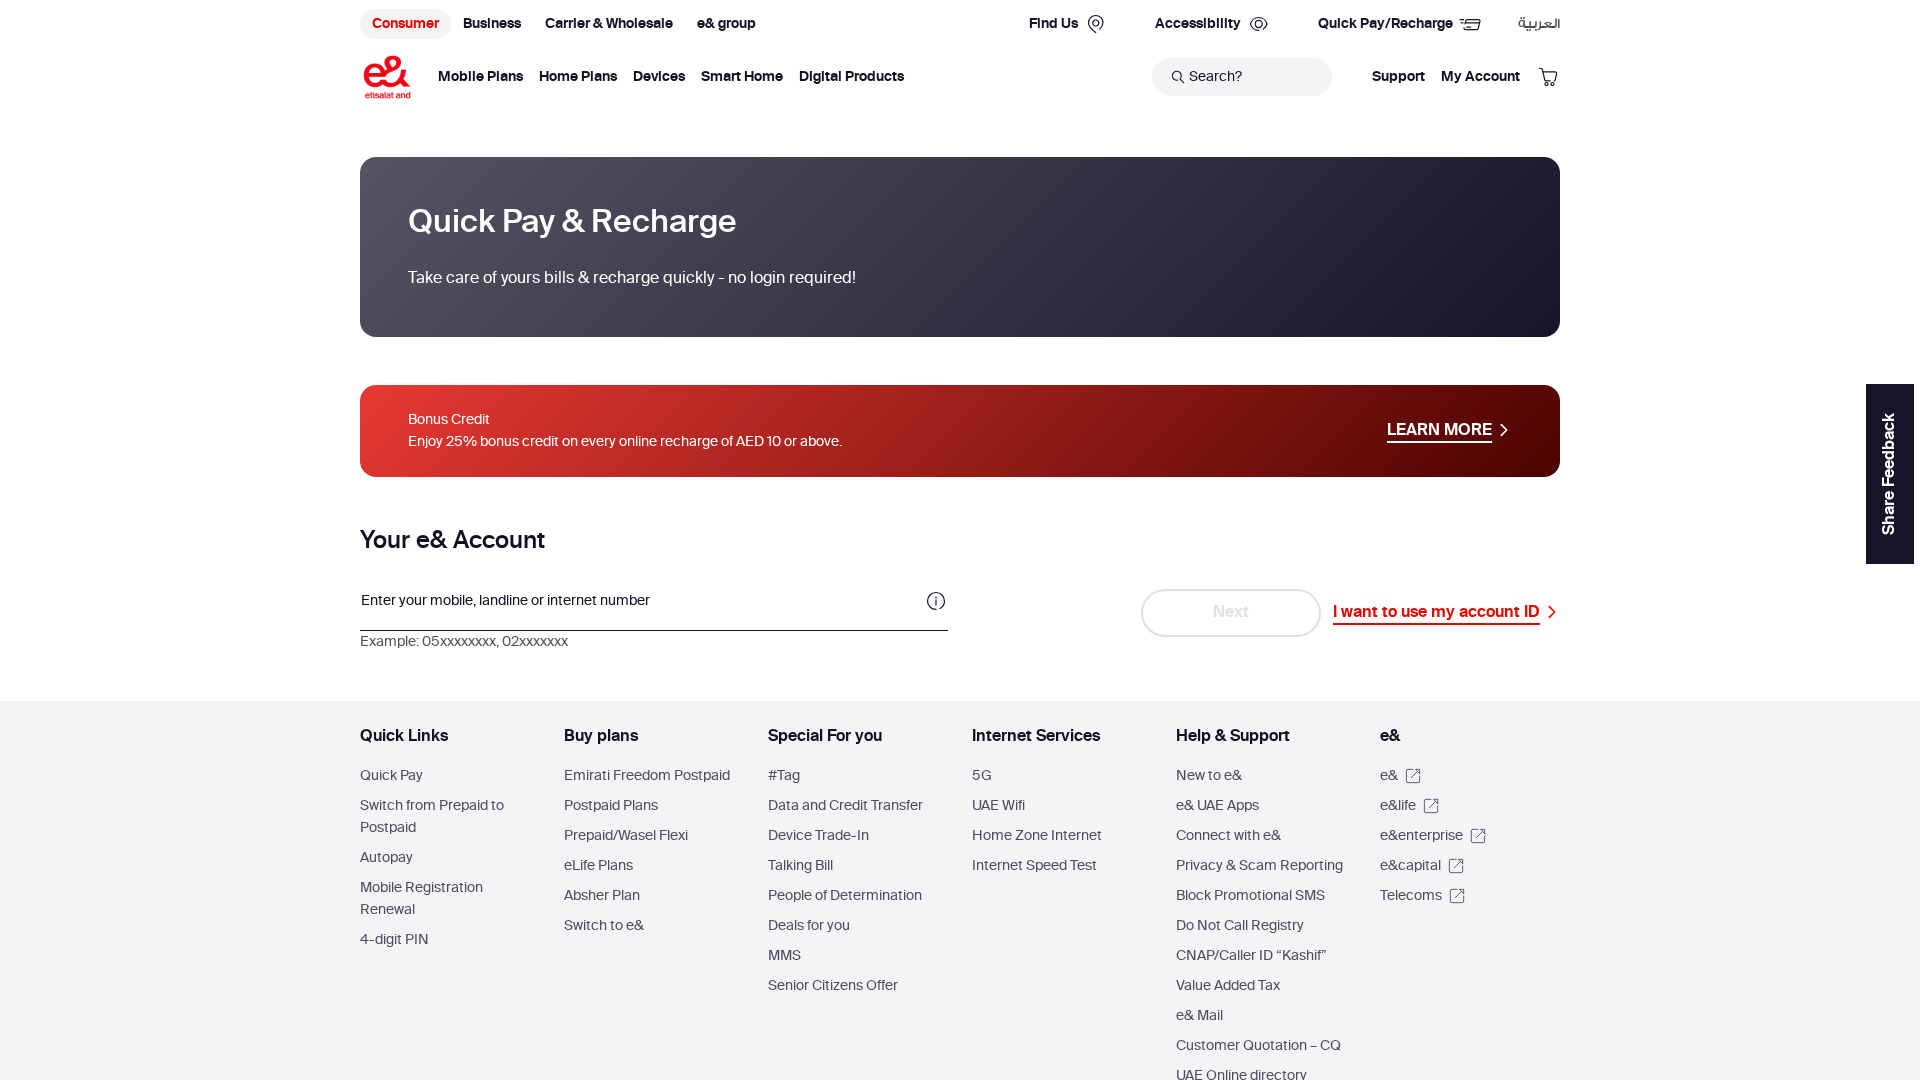Open Home Zone Internet link
Screen dimensions: 1920x1080
[x=1037, y=836]
